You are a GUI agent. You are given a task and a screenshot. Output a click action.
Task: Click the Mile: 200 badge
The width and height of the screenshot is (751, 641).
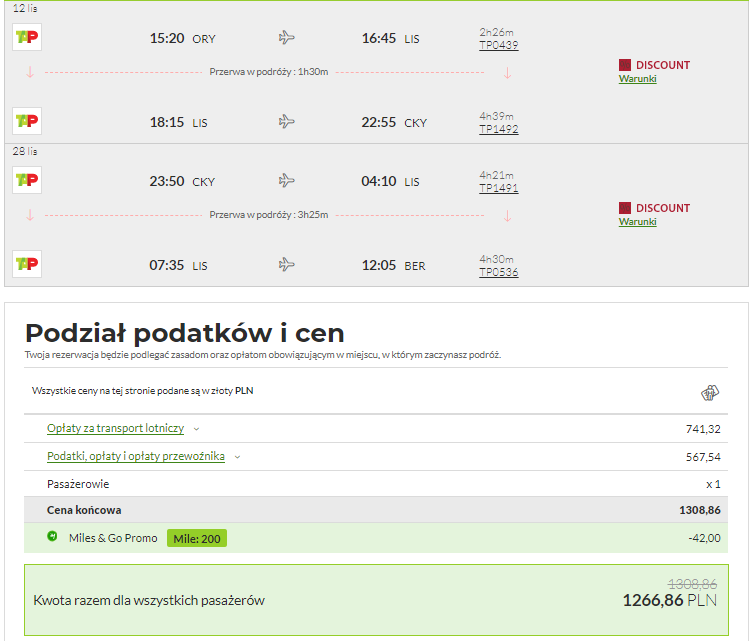pyautogui.click(x=197, y=538)
